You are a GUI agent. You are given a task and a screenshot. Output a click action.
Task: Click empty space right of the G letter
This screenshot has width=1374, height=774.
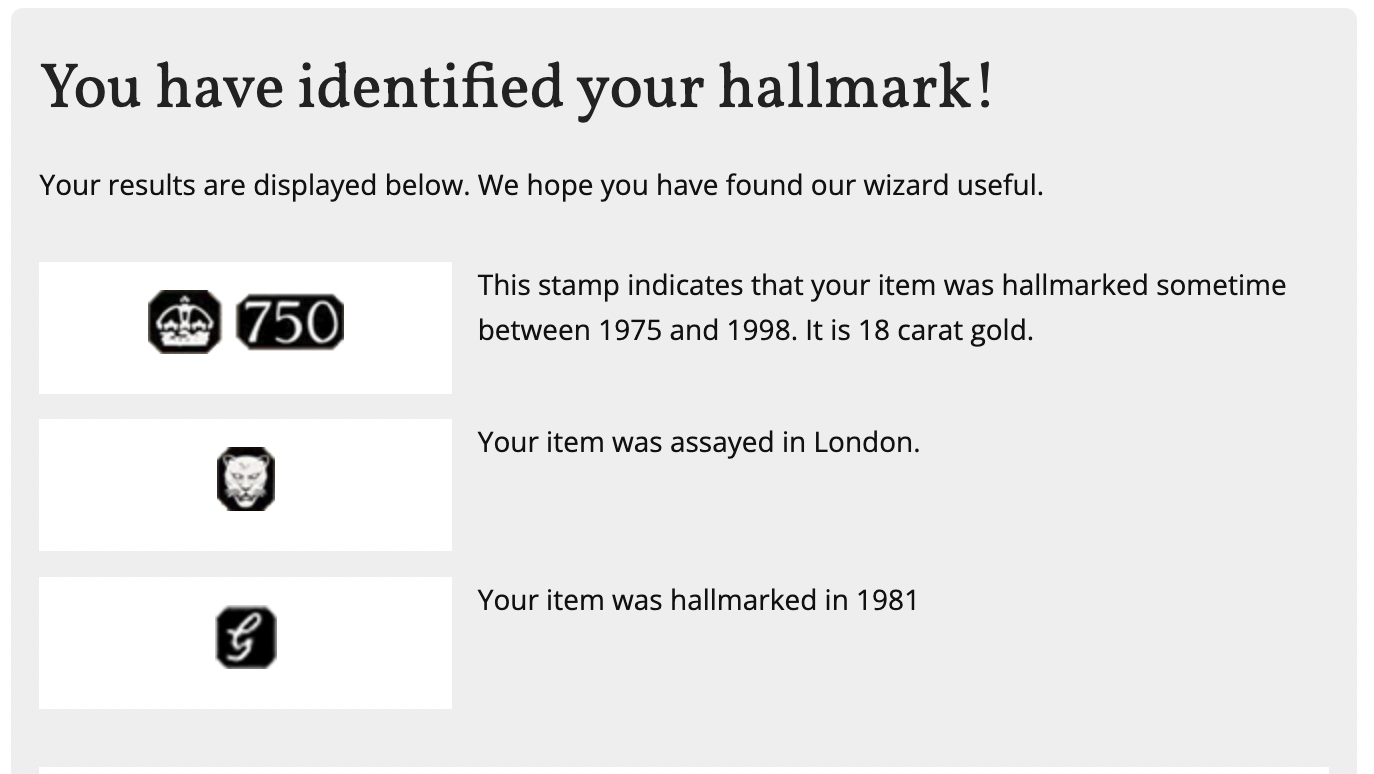coord(363,643)
